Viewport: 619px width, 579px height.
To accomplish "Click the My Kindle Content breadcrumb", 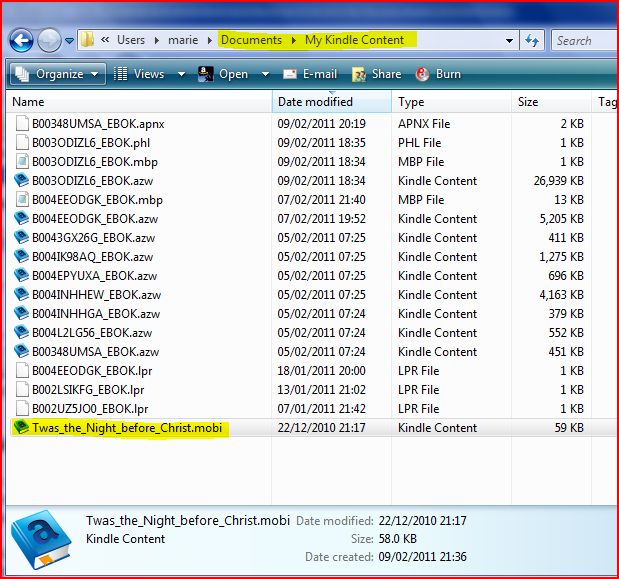I will point(355,40).
